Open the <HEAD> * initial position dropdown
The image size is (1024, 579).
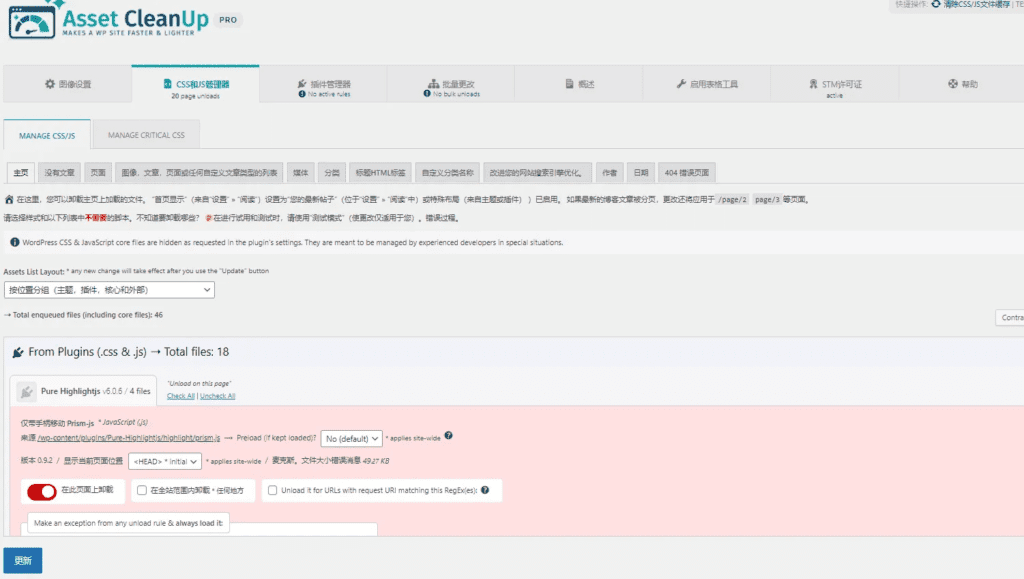pyautogui.click(x=165, y=462)
